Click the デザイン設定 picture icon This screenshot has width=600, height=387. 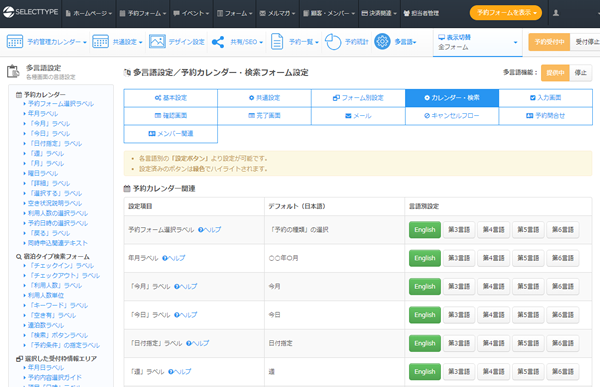(157, 41)
